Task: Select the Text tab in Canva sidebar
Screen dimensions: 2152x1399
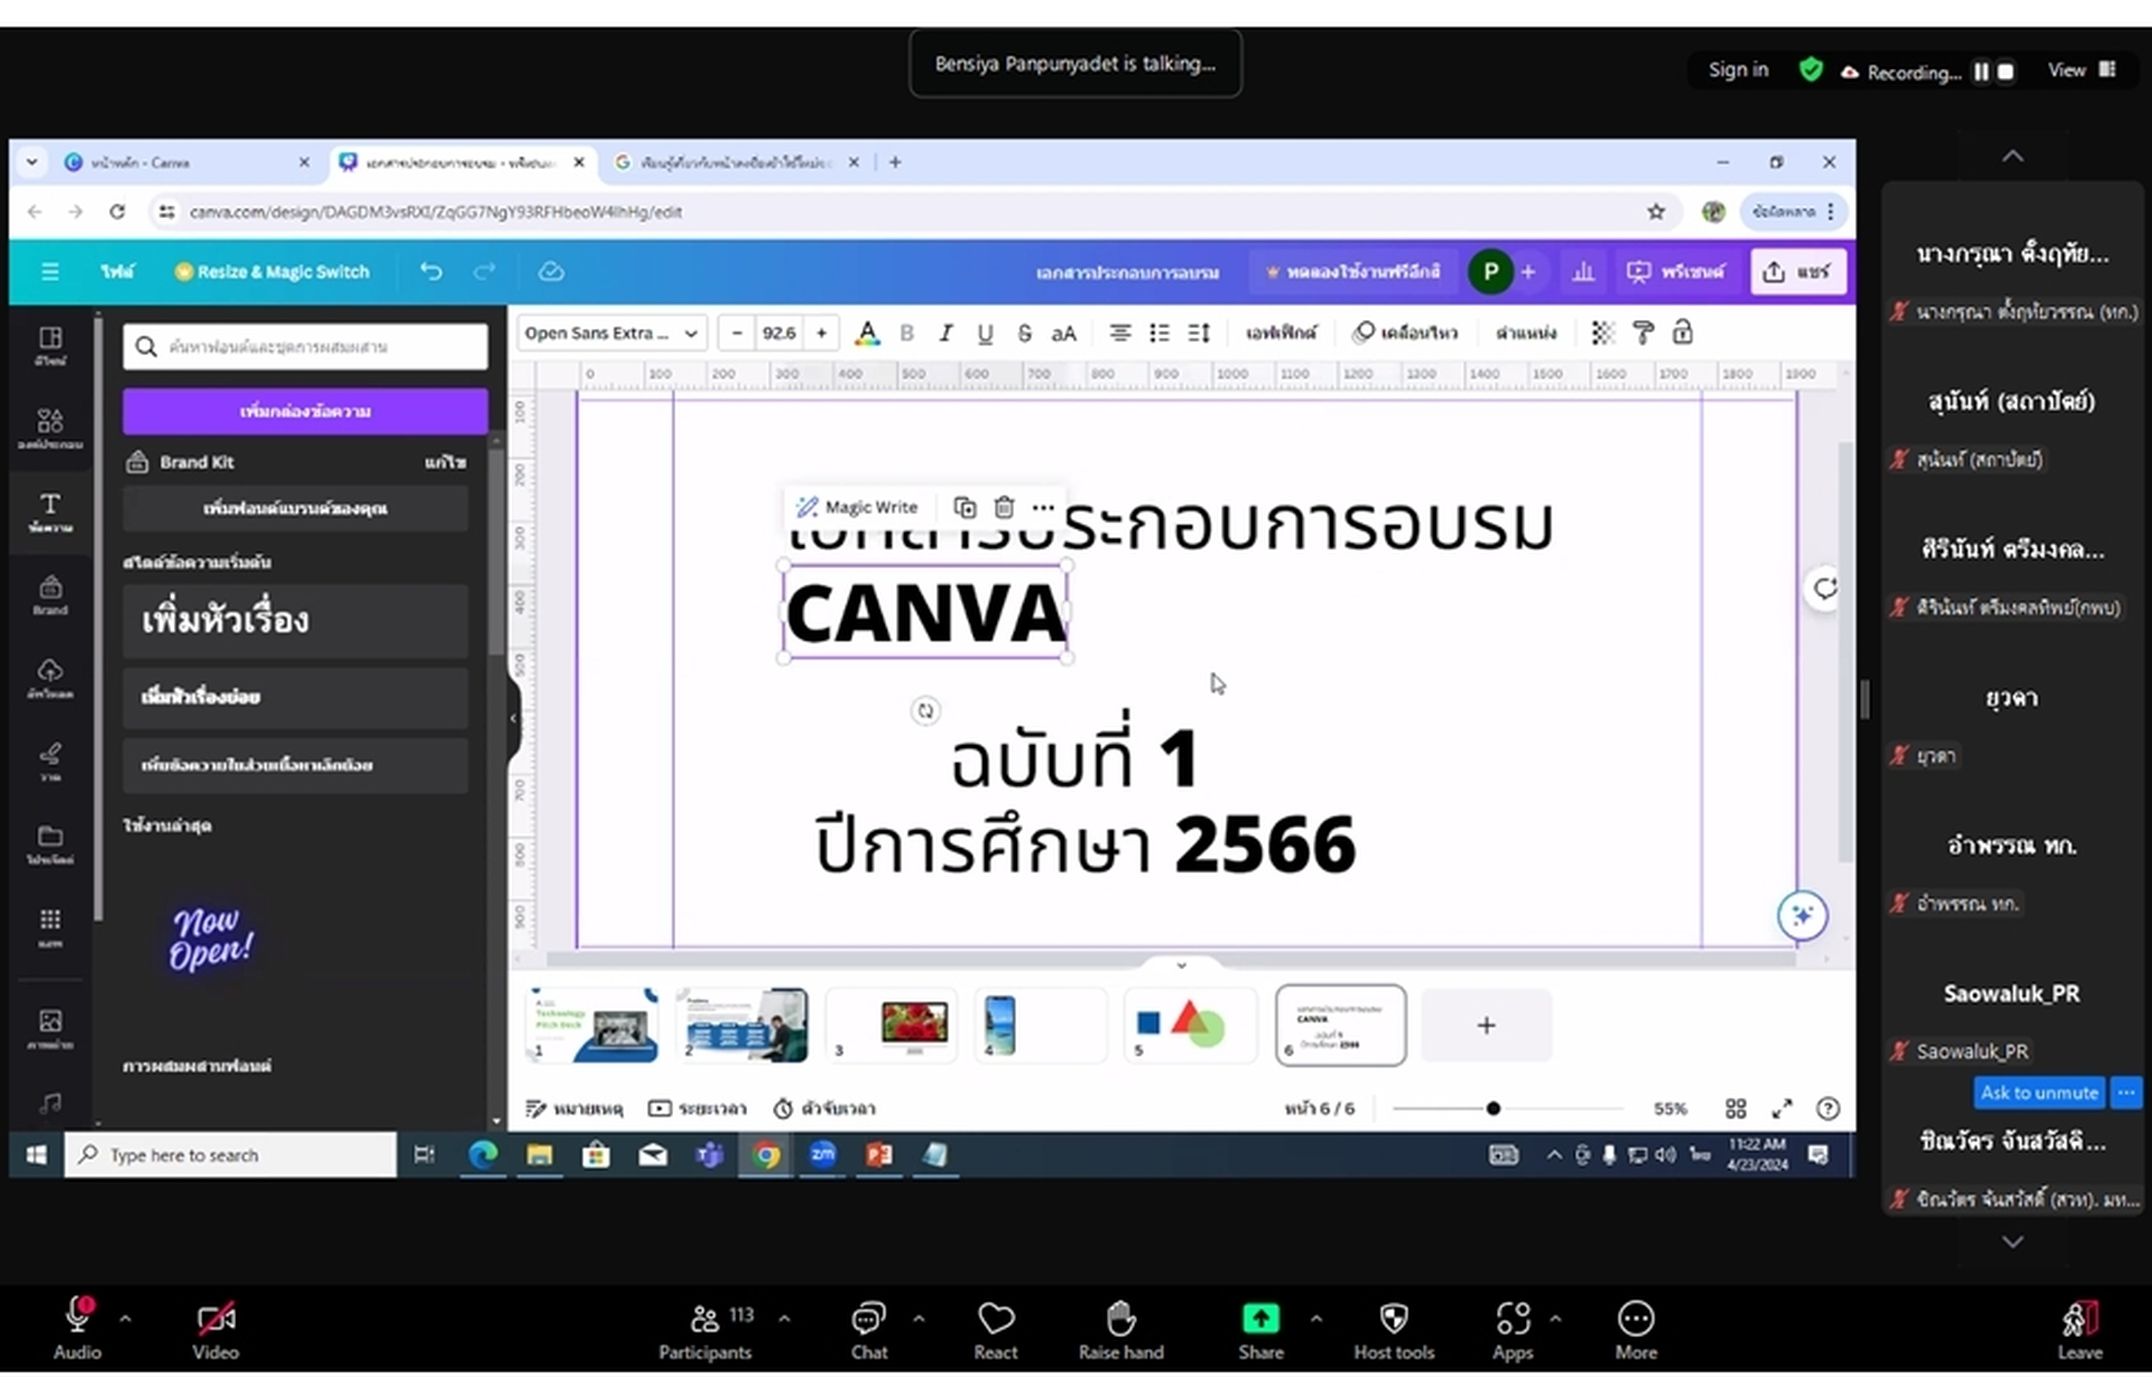Action: click(50, 512)
